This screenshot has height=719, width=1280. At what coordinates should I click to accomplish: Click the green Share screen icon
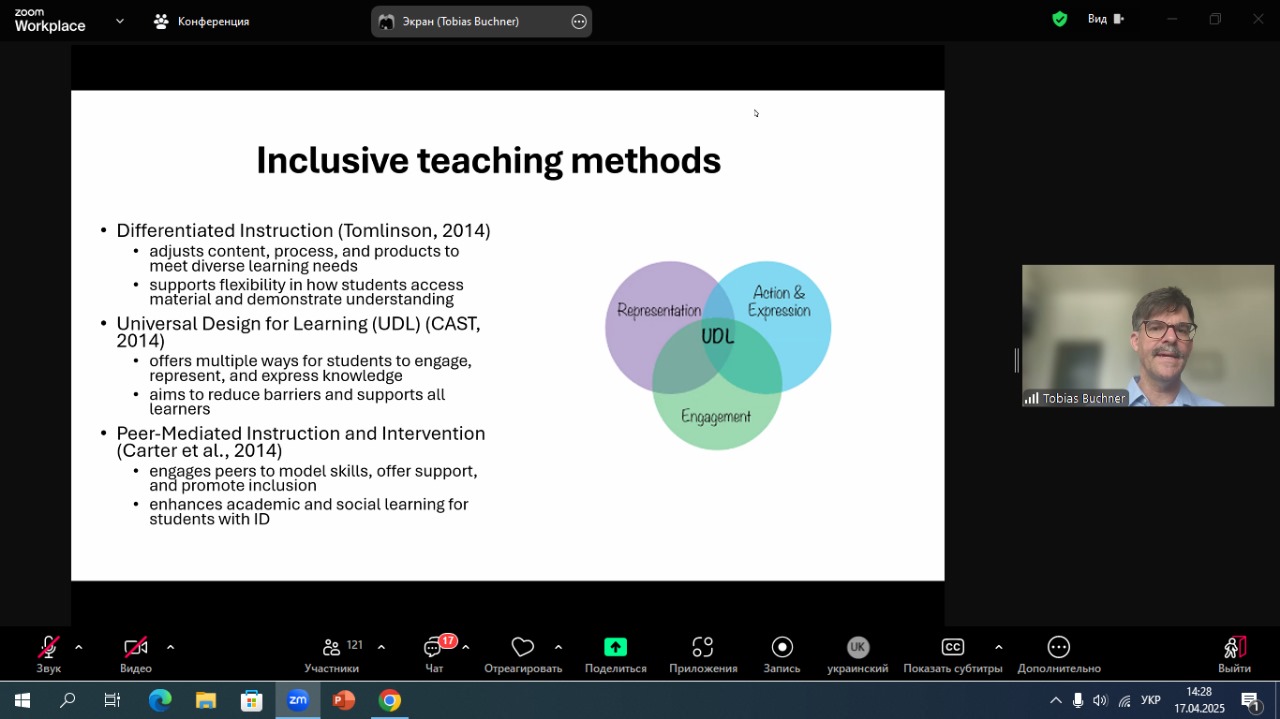point(615,648)
